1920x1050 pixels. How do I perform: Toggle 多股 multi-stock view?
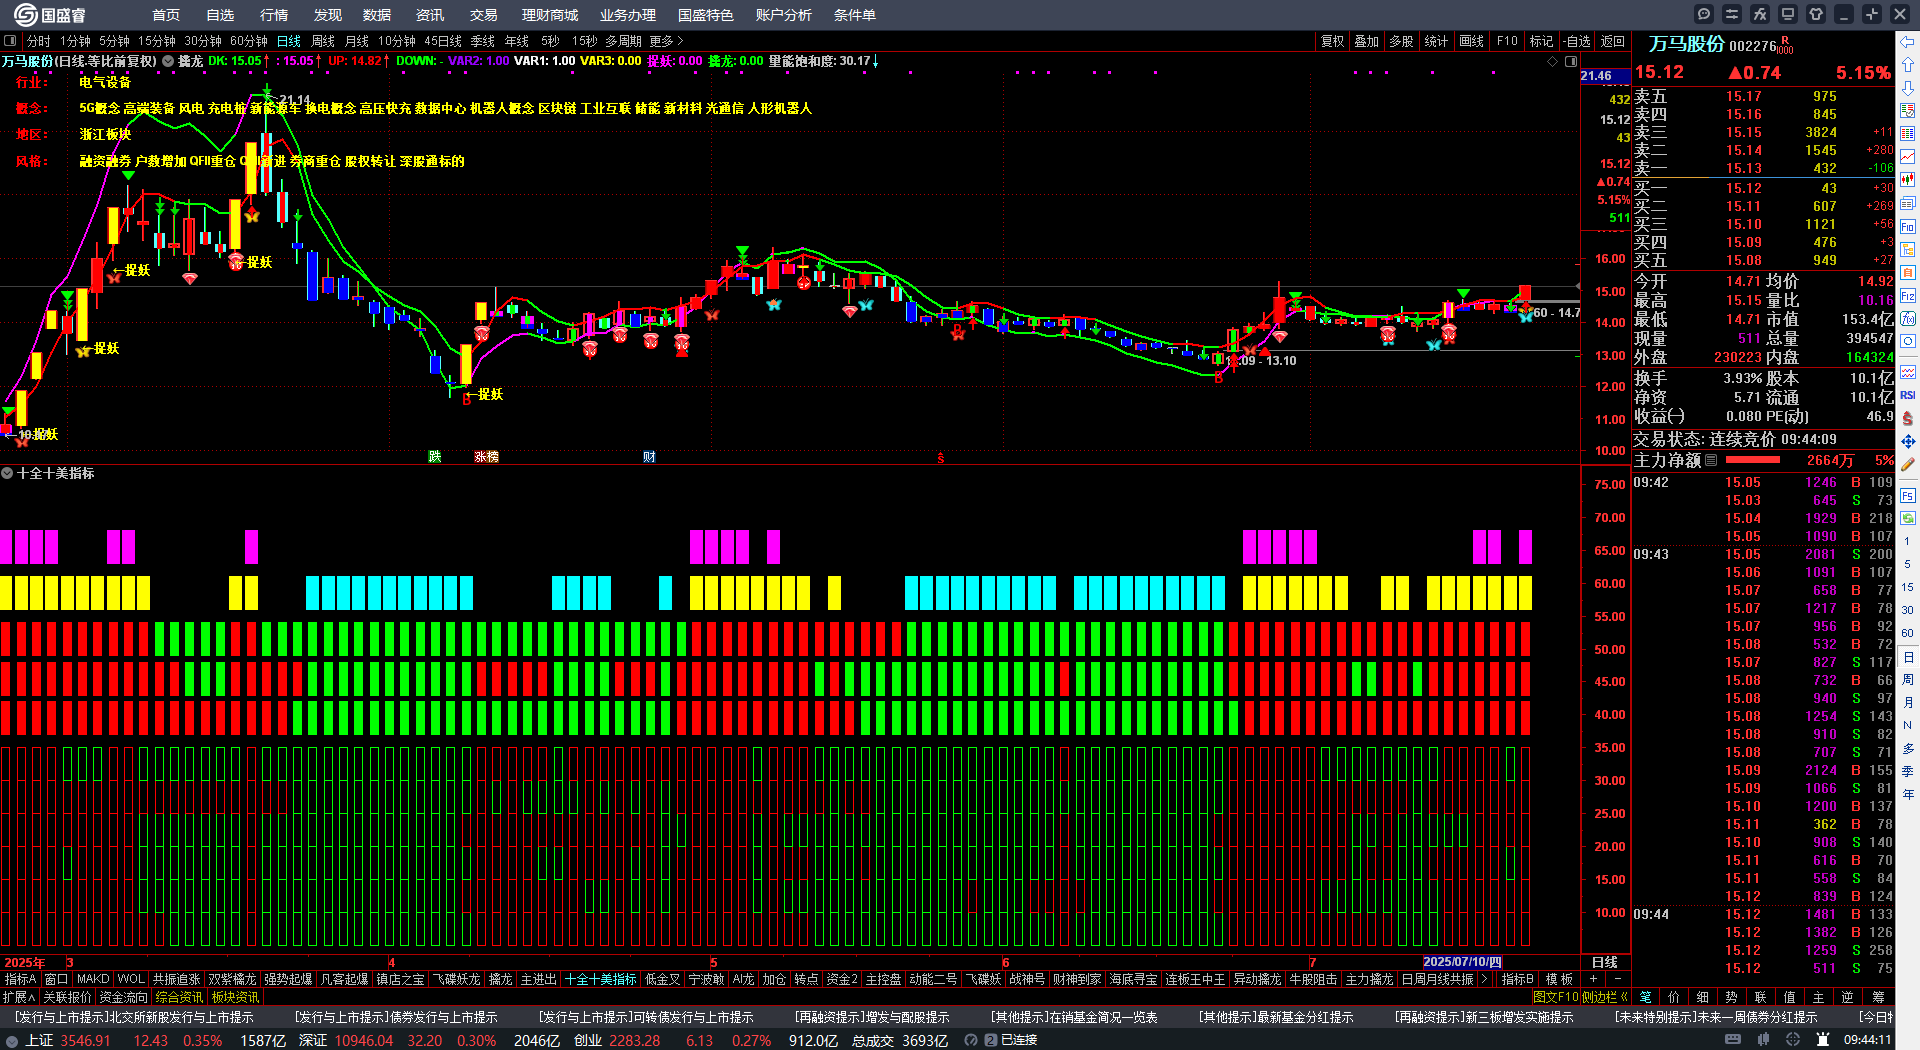tap(1401, 41)
